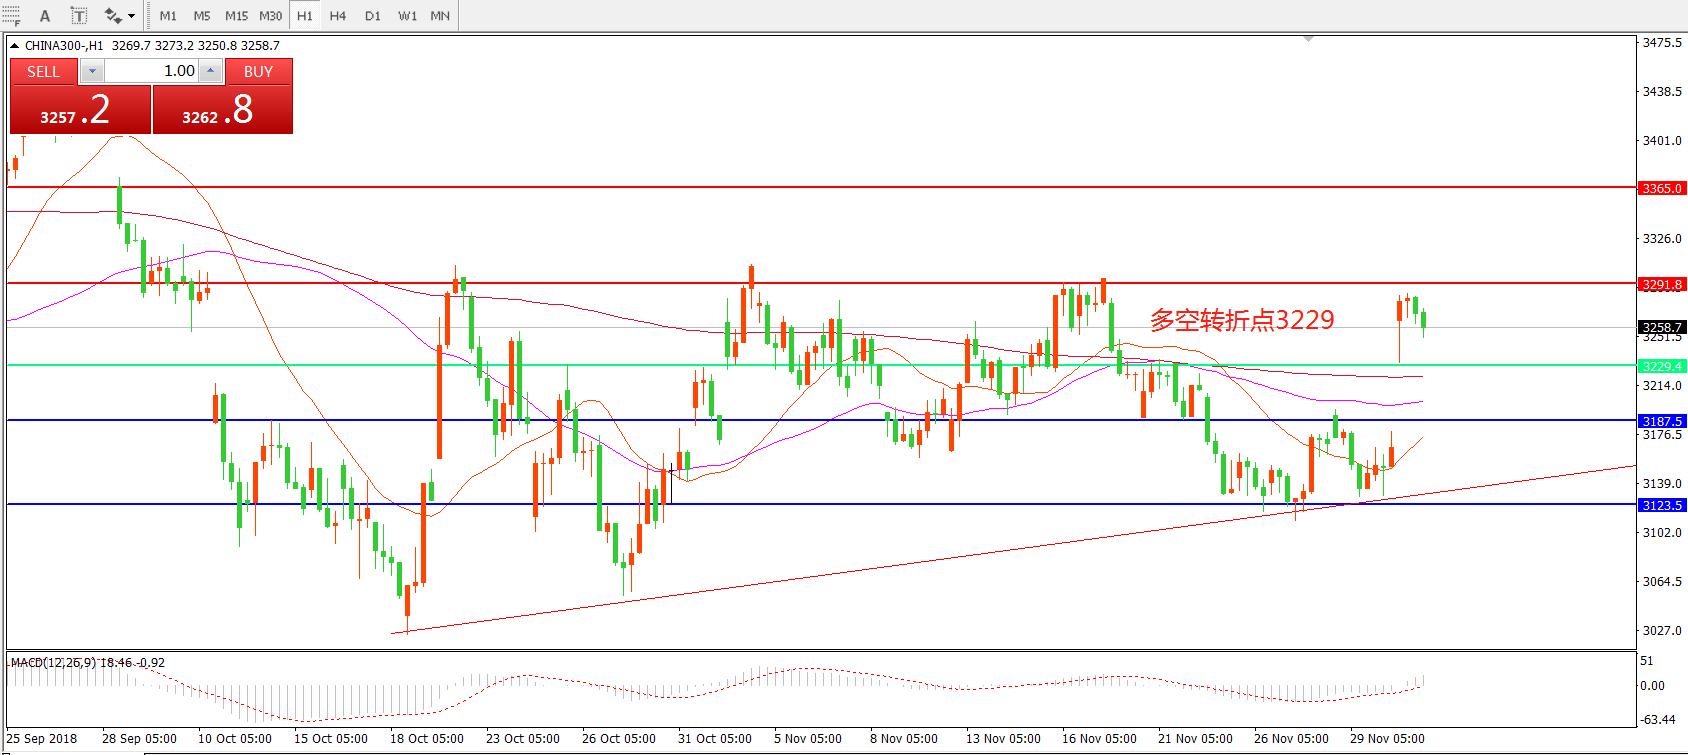Switch chart to M1 timeframe
Image resolution: width=1688 pixels, height=755 pixels.
(168, 16)
